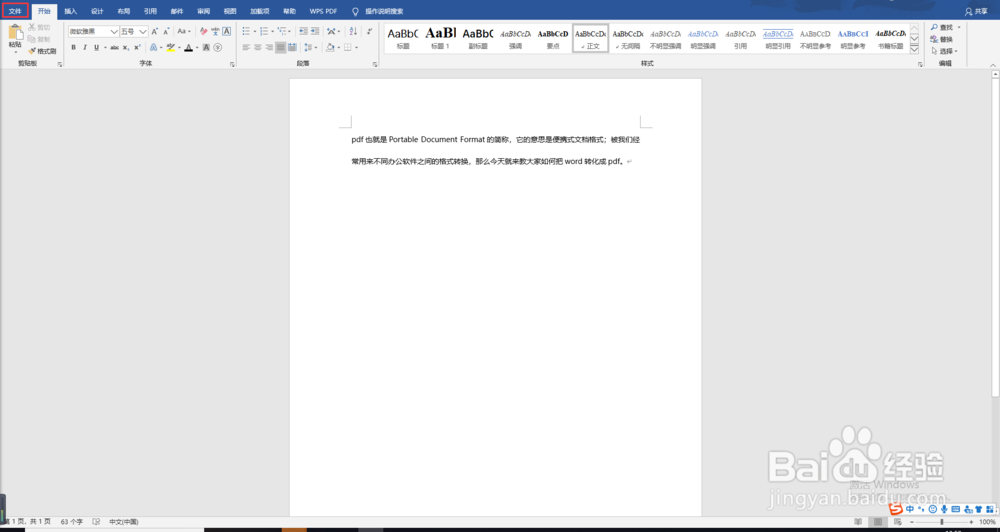Viewport: 1000px width, 532px height.
Task: Open the 文件 (File) tab
Action: [x=15, y=11]
